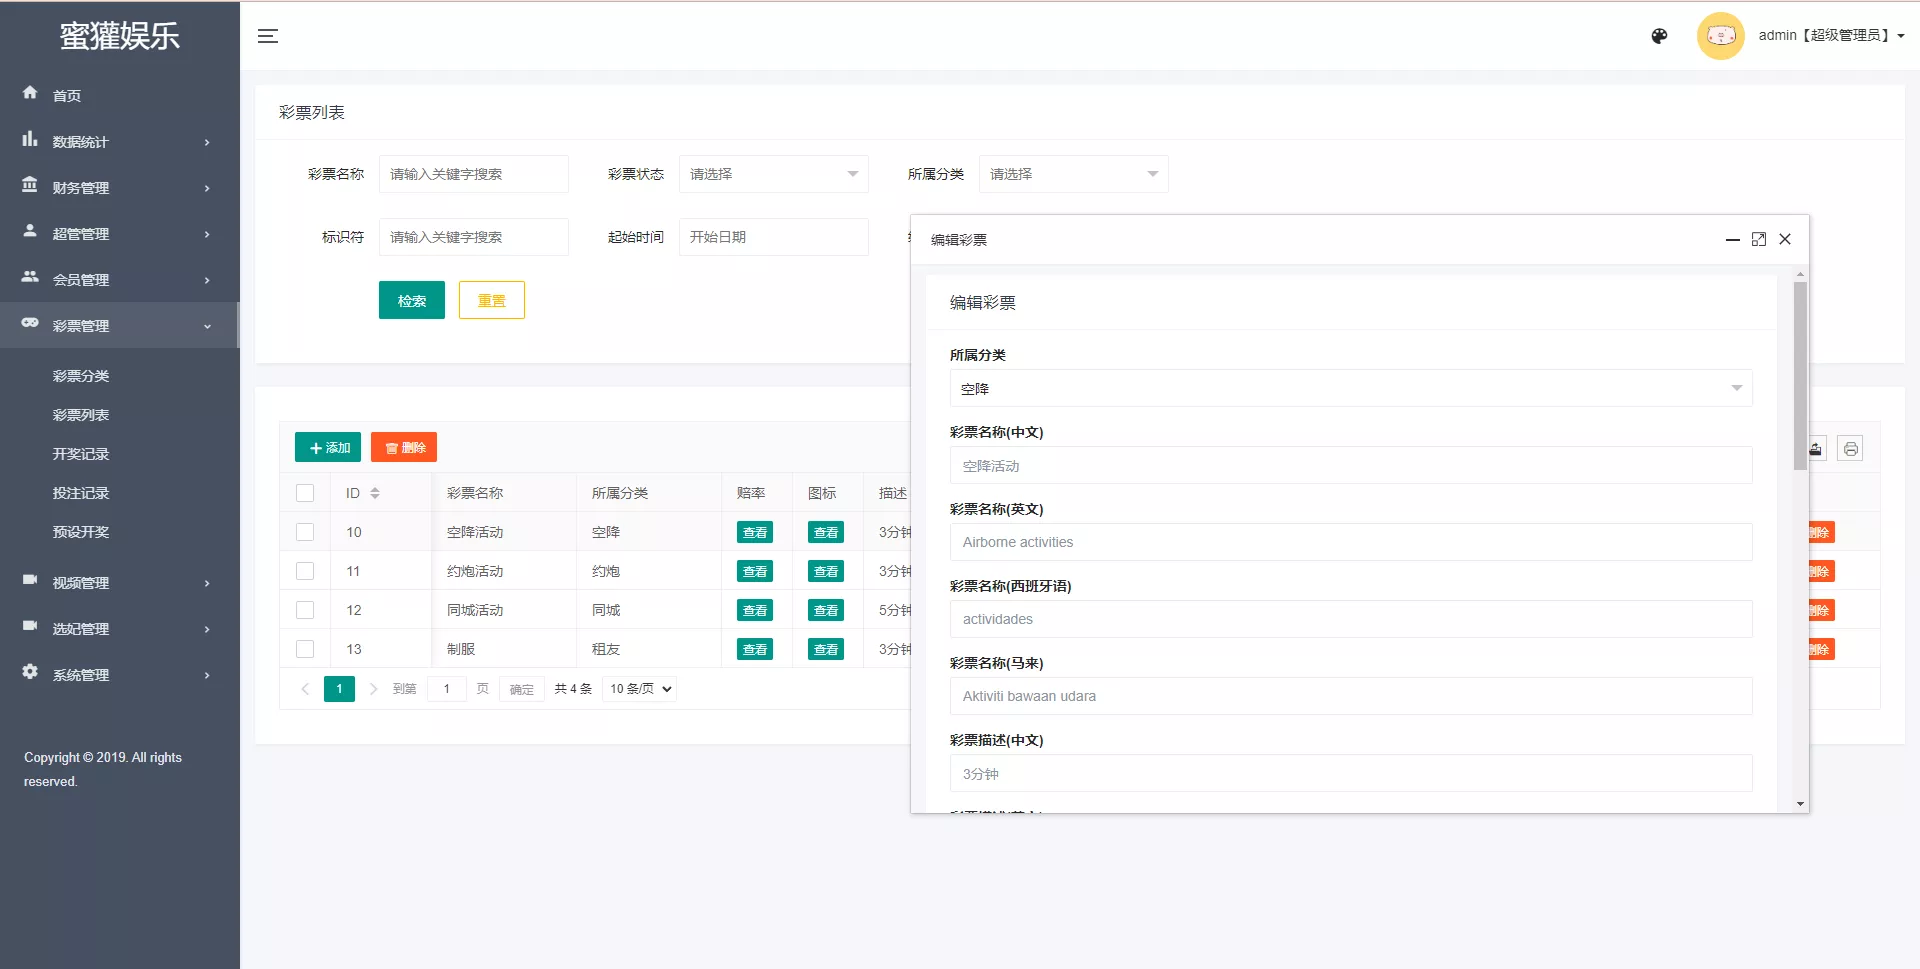
Task: Open 数据统计 statistics icon in sidebar
Action: (x=30, y=139)
